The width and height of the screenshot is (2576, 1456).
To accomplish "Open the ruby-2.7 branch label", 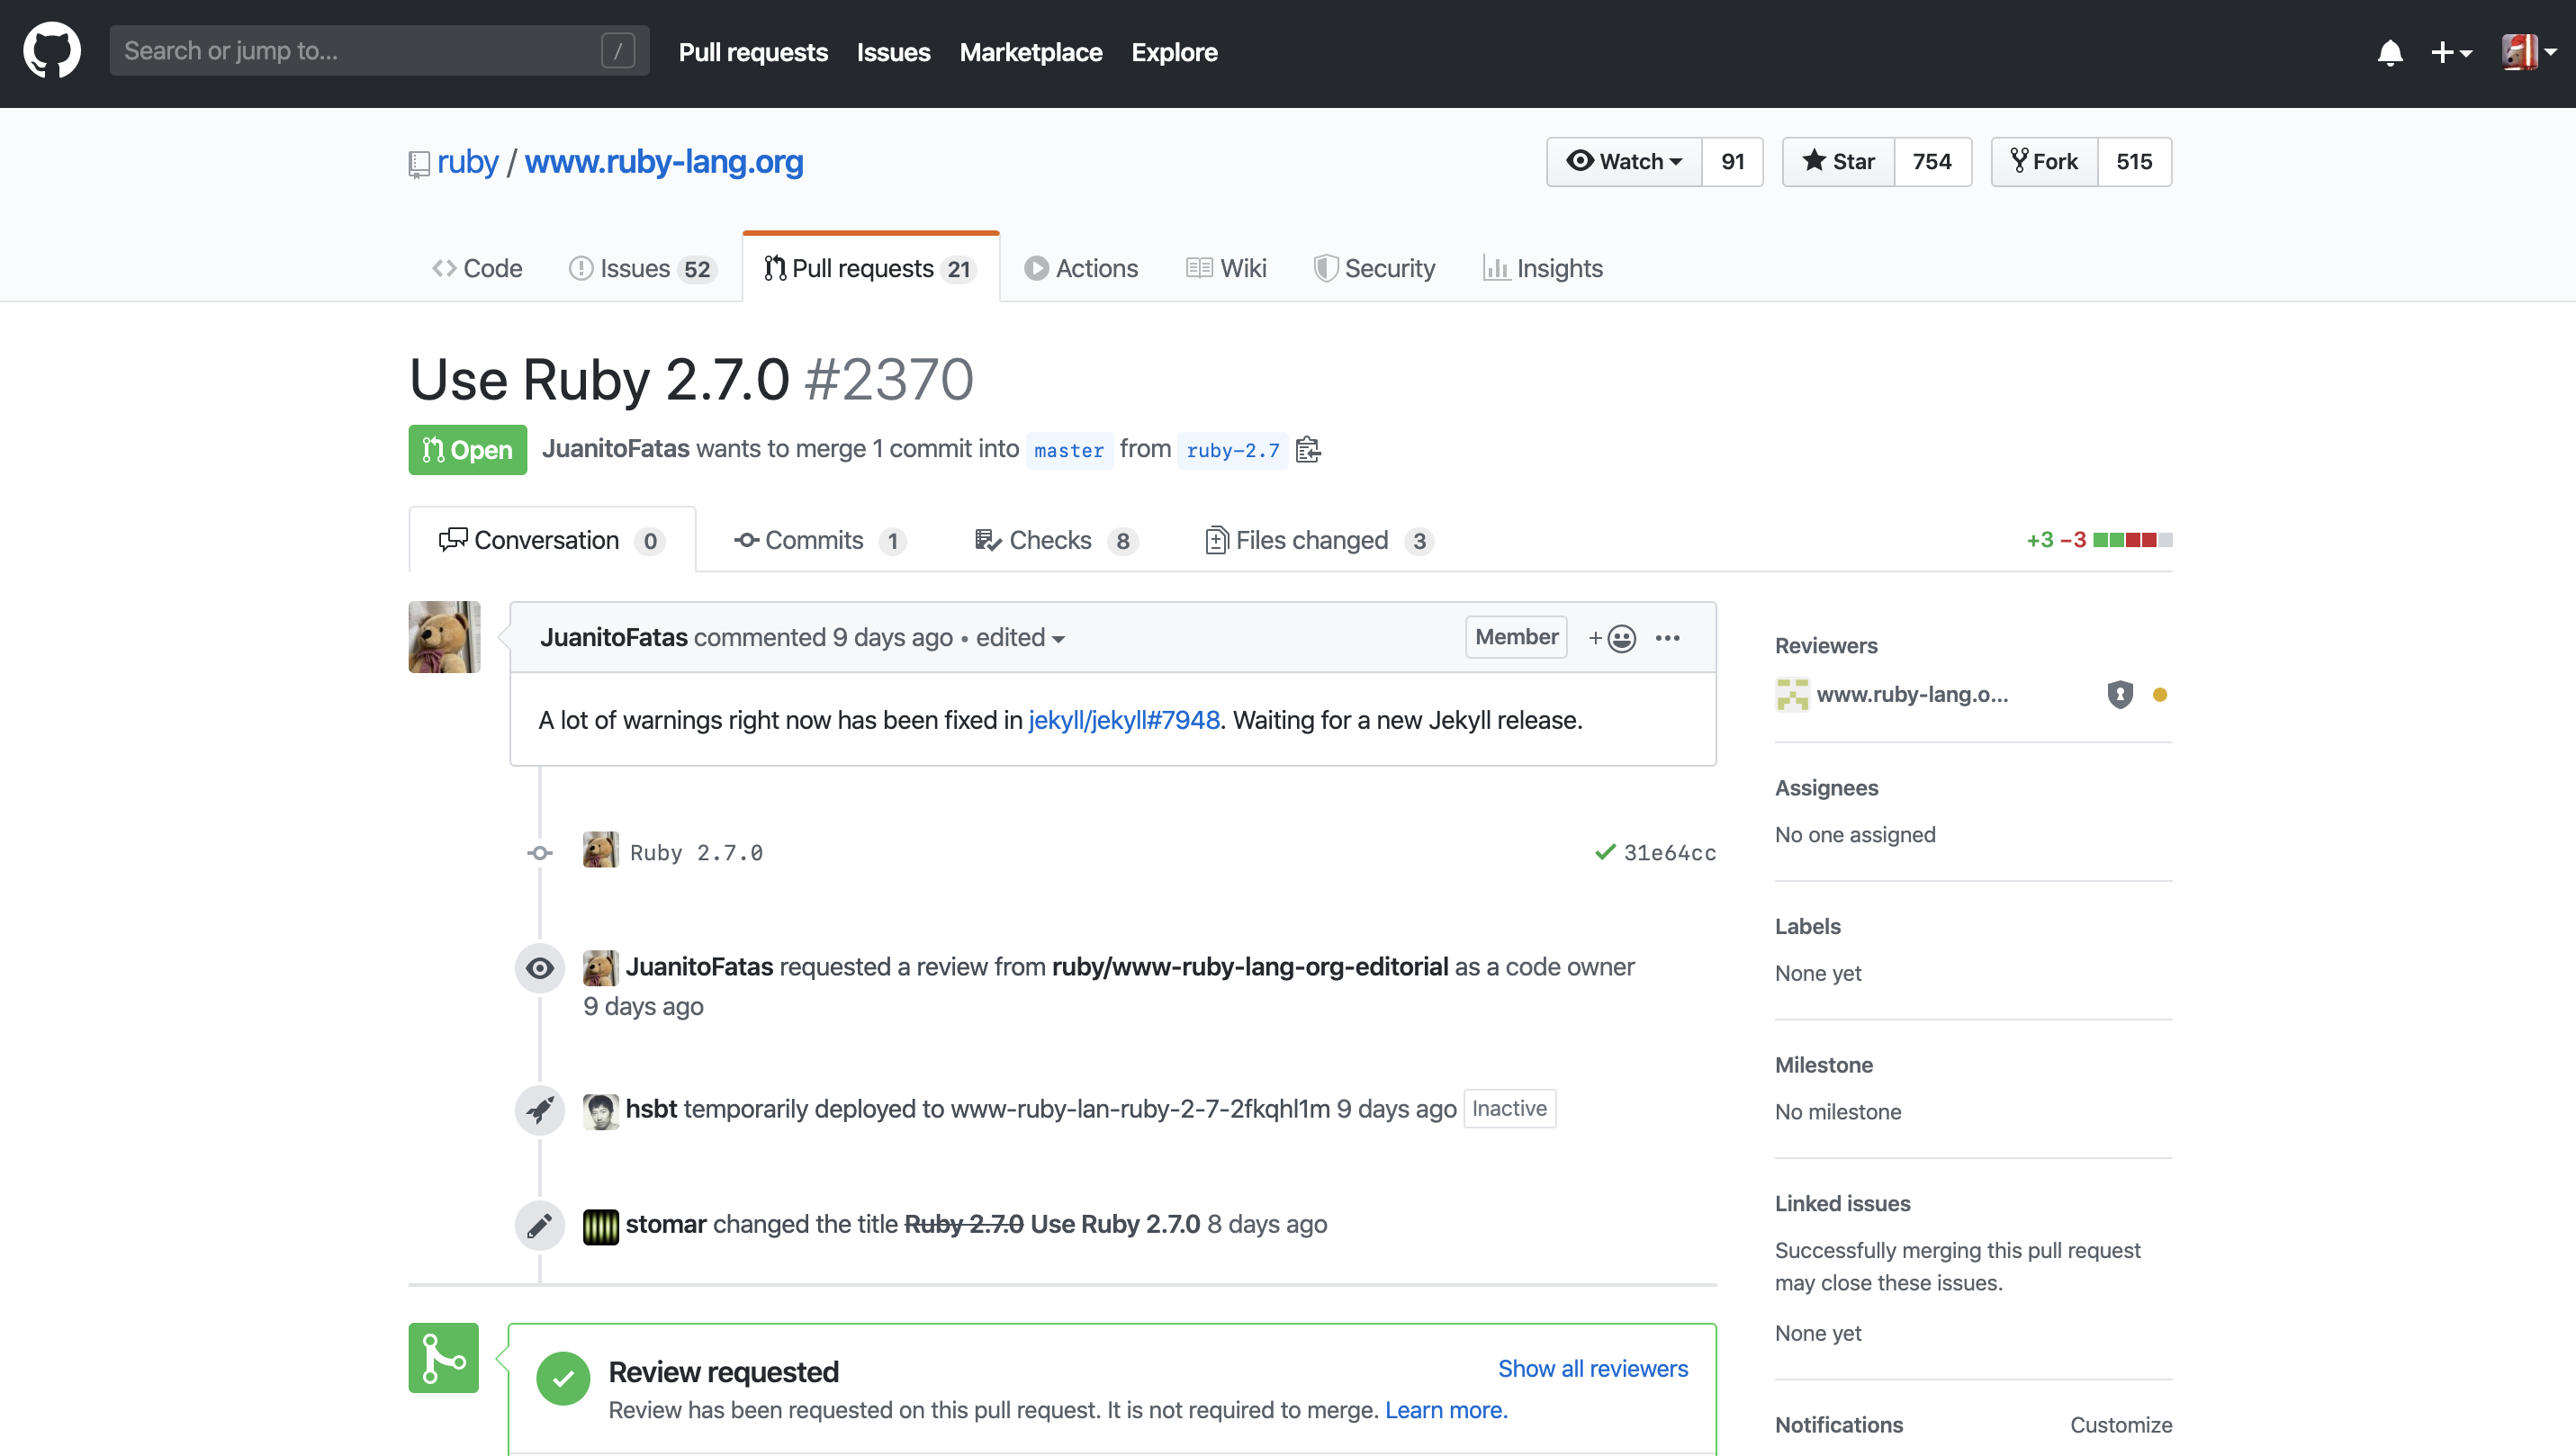I will [1232, 450].
